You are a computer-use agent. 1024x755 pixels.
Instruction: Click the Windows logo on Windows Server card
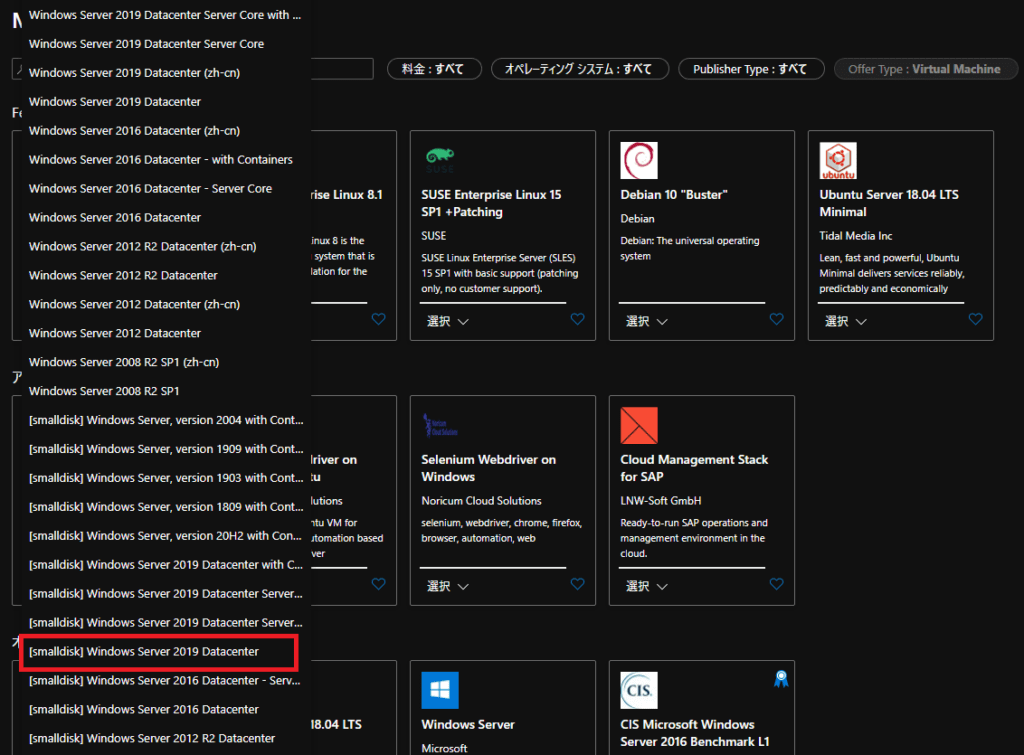(x=440, y=690)
